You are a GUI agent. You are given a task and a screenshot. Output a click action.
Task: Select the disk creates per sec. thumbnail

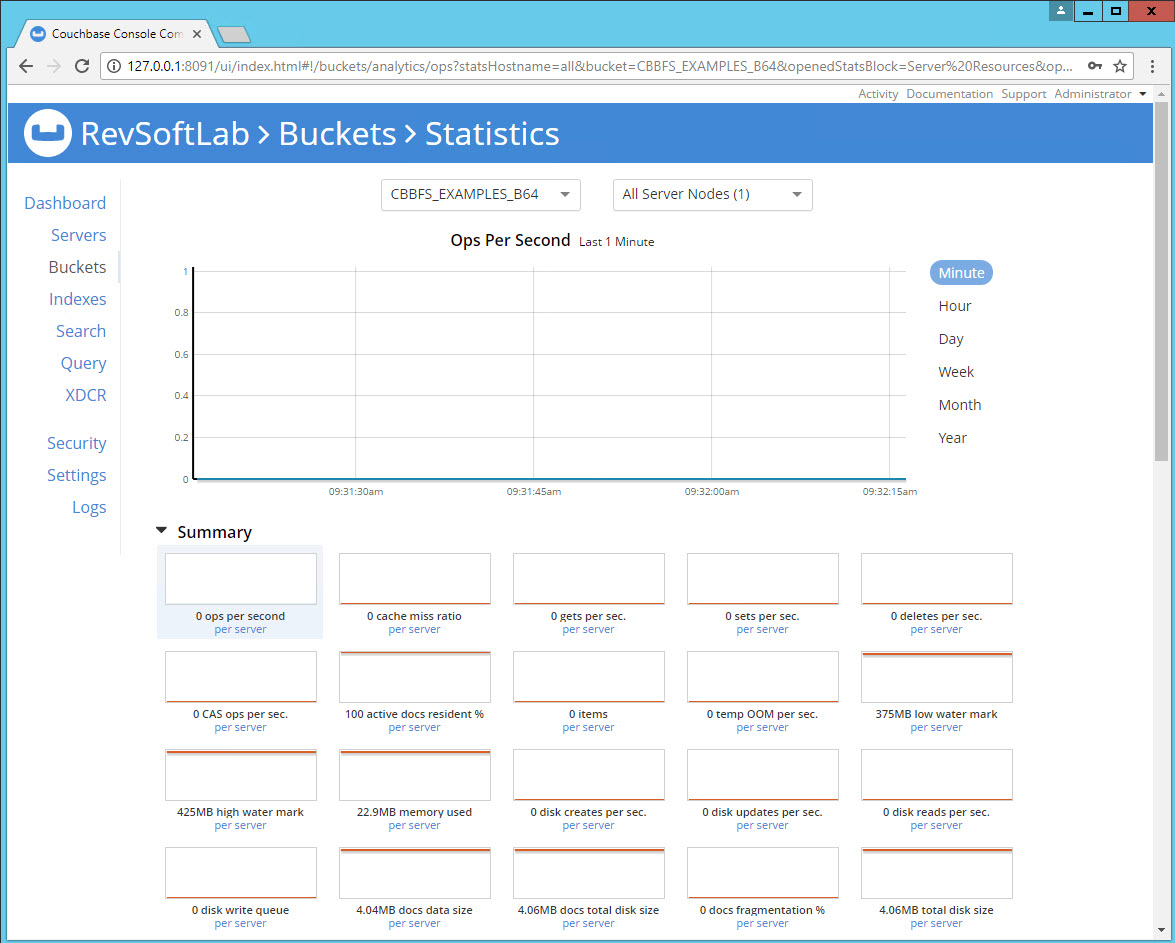click(588, 775)
